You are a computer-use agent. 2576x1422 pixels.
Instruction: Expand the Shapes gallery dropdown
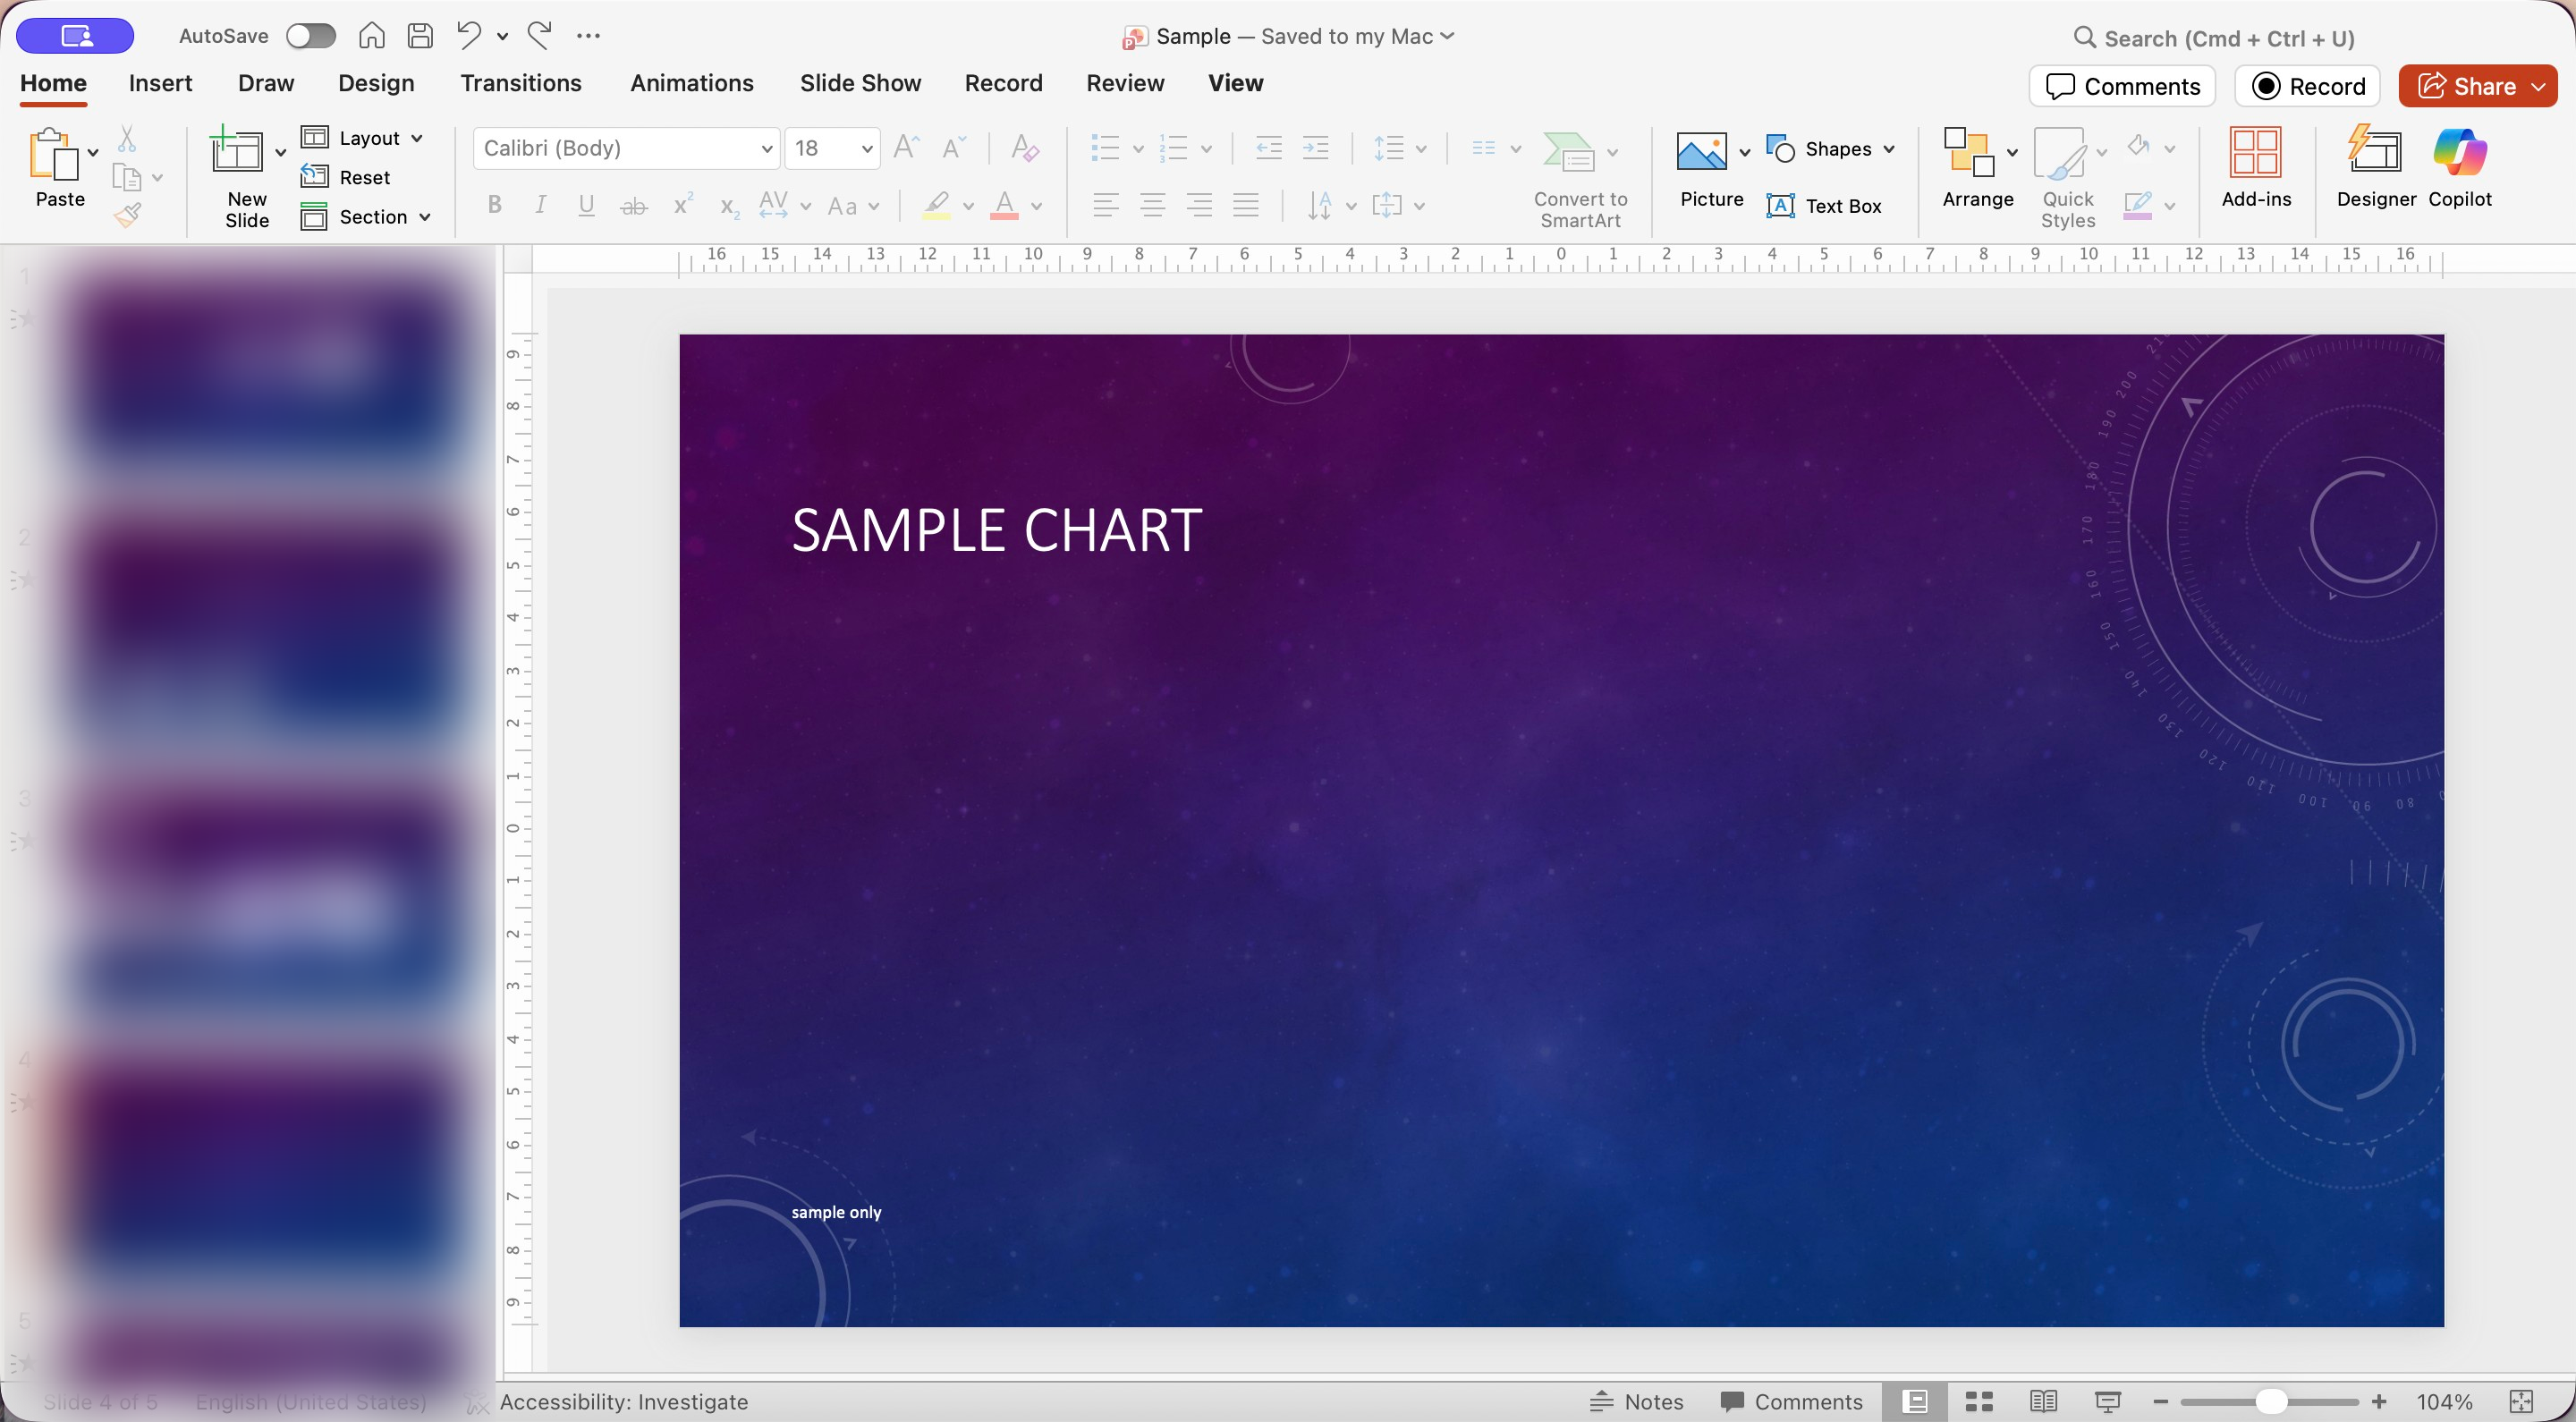[x=1889, y=149]
